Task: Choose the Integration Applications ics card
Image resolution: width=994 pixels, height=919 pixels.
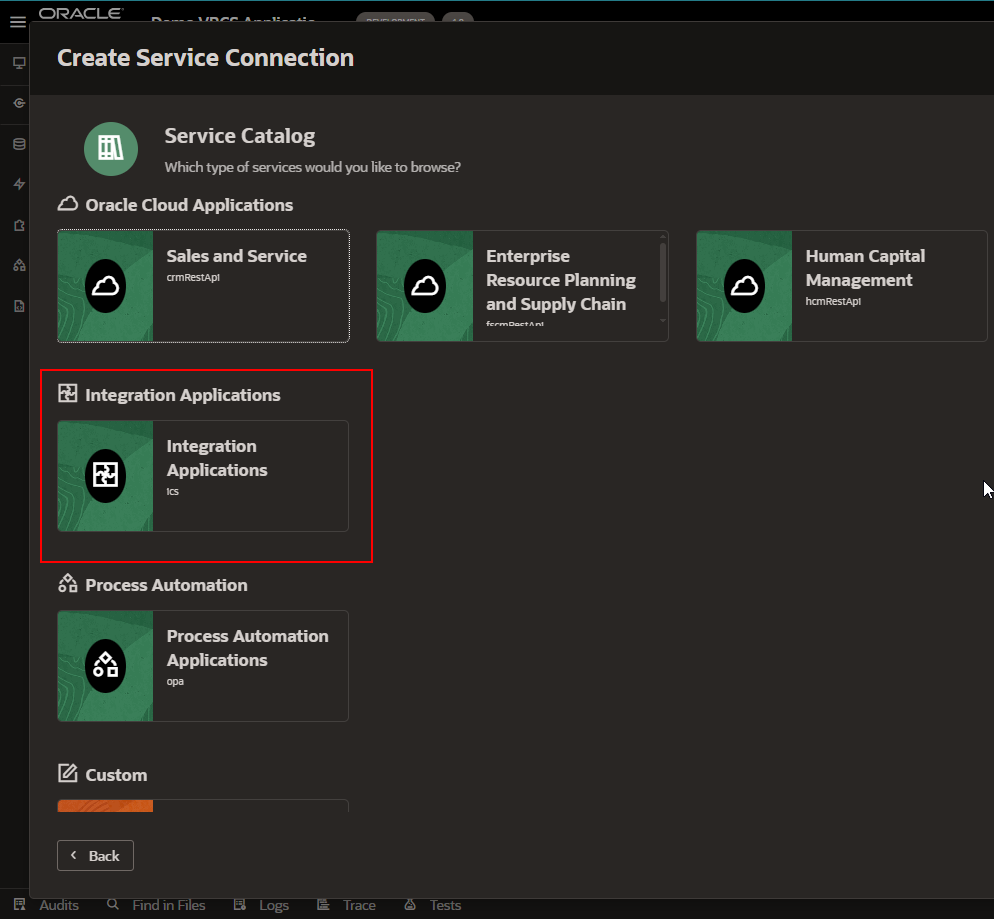Action: coord(203,476)
